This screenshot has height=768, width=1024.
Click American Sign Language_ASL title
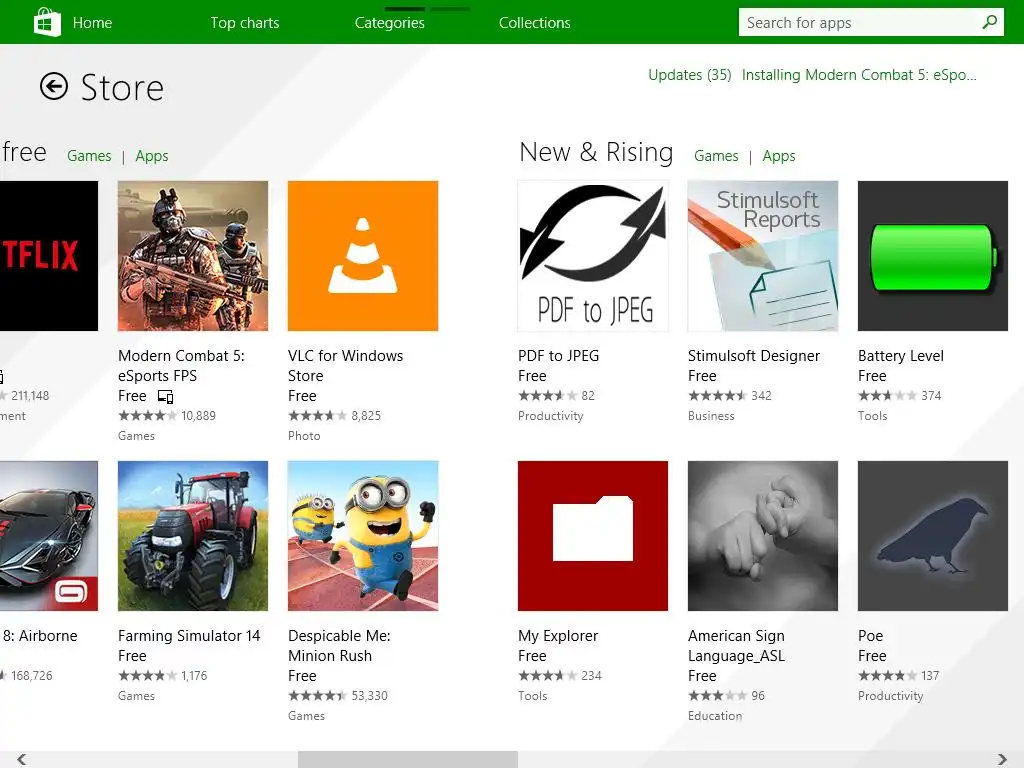[737, 646]
